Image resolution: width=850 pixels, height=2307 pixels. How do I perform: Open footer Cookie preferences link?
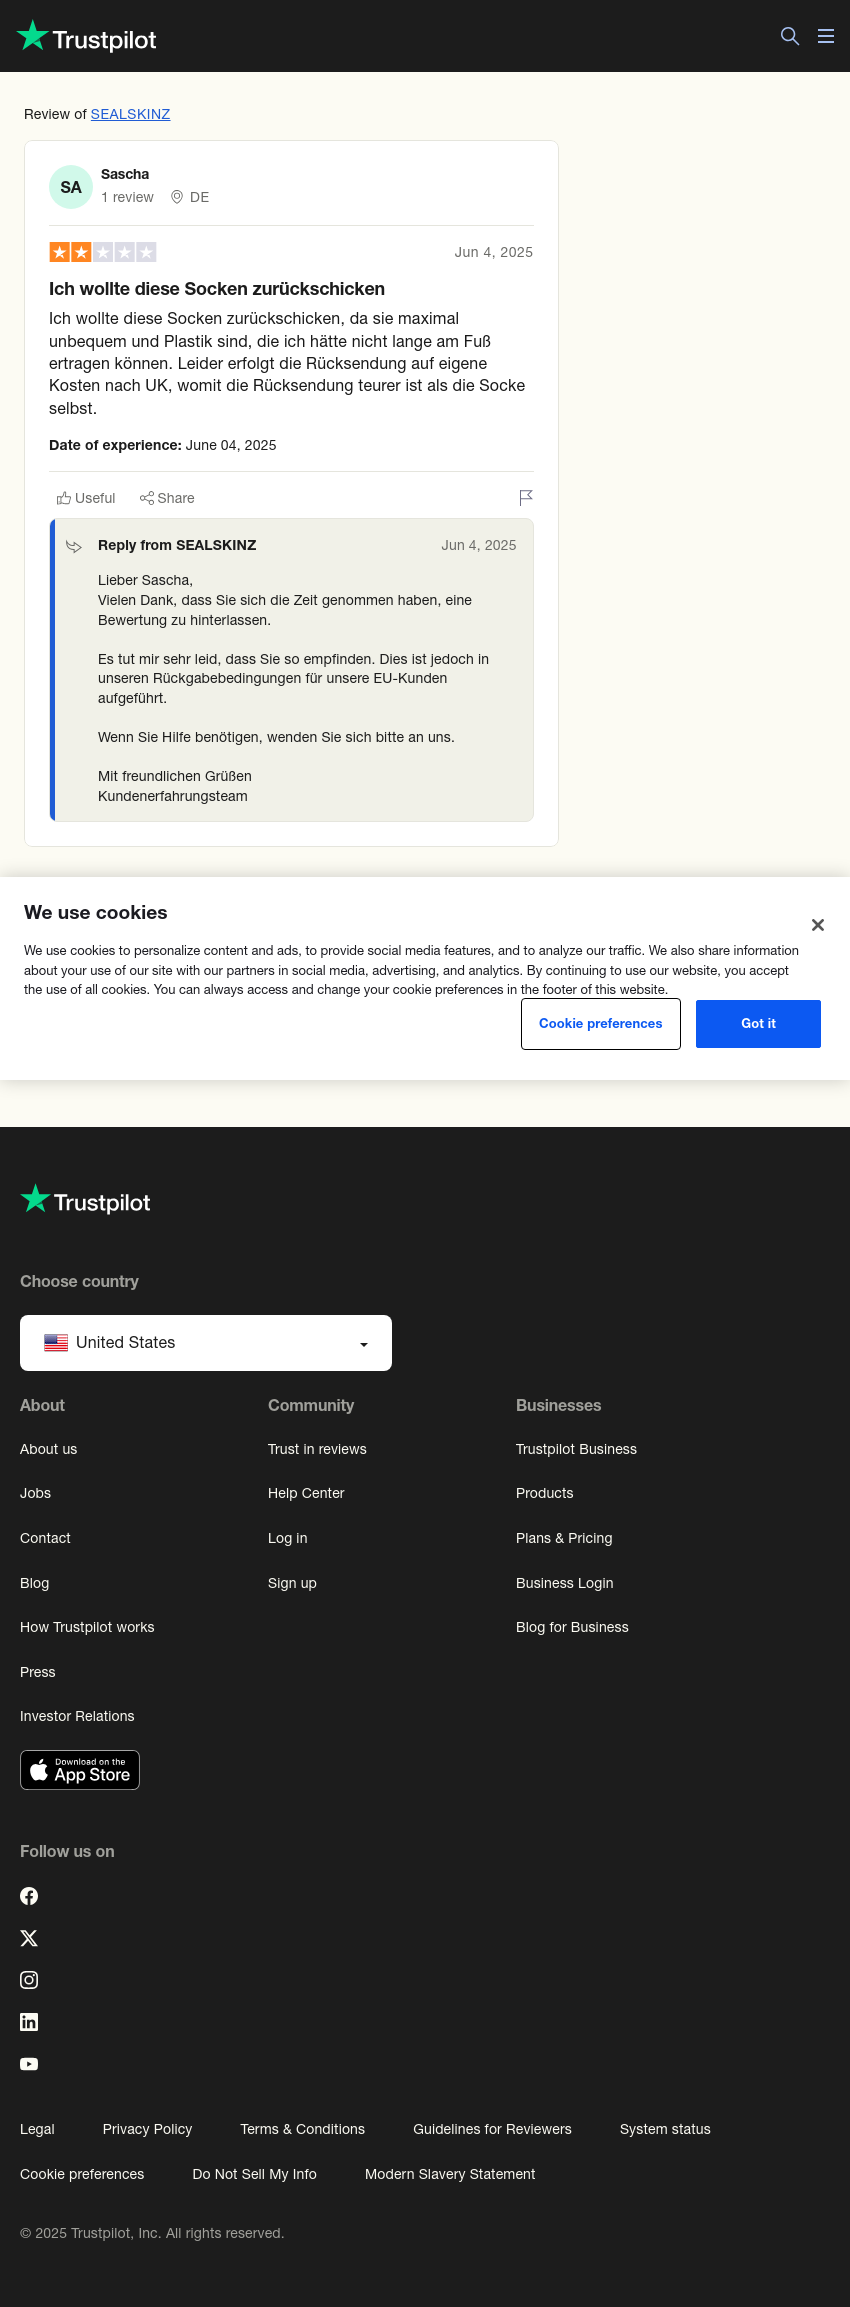pyautogui.click(x=82, y=2174)
